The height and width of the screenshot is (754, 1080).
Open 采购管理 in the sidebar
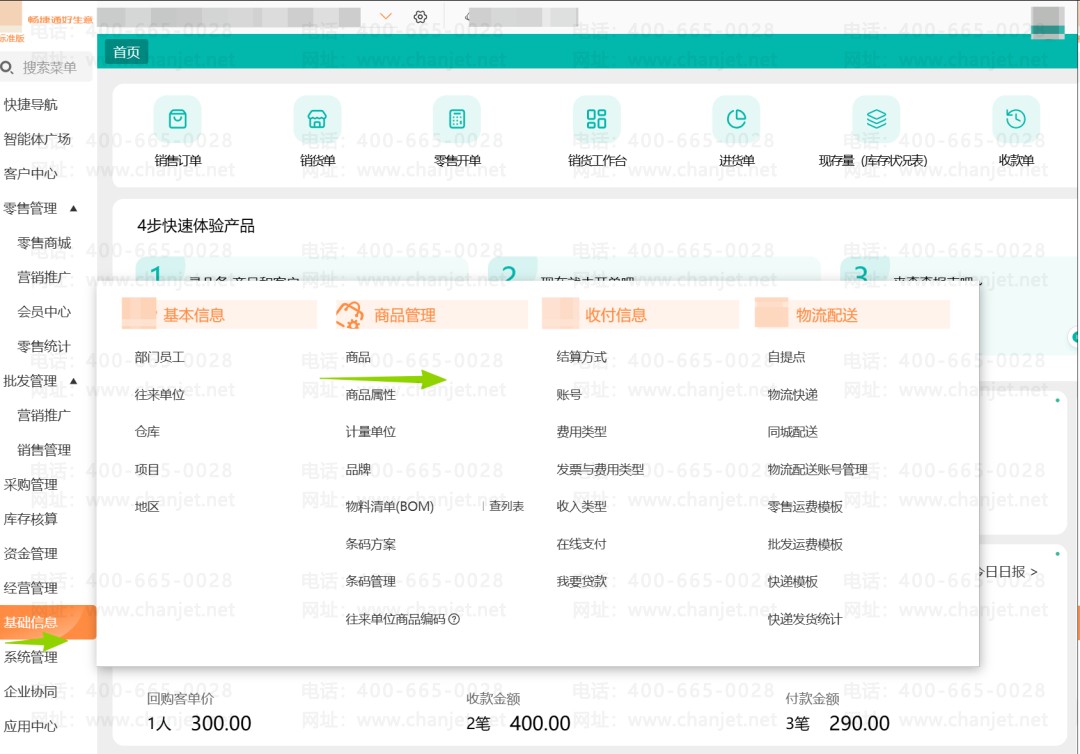30,485
